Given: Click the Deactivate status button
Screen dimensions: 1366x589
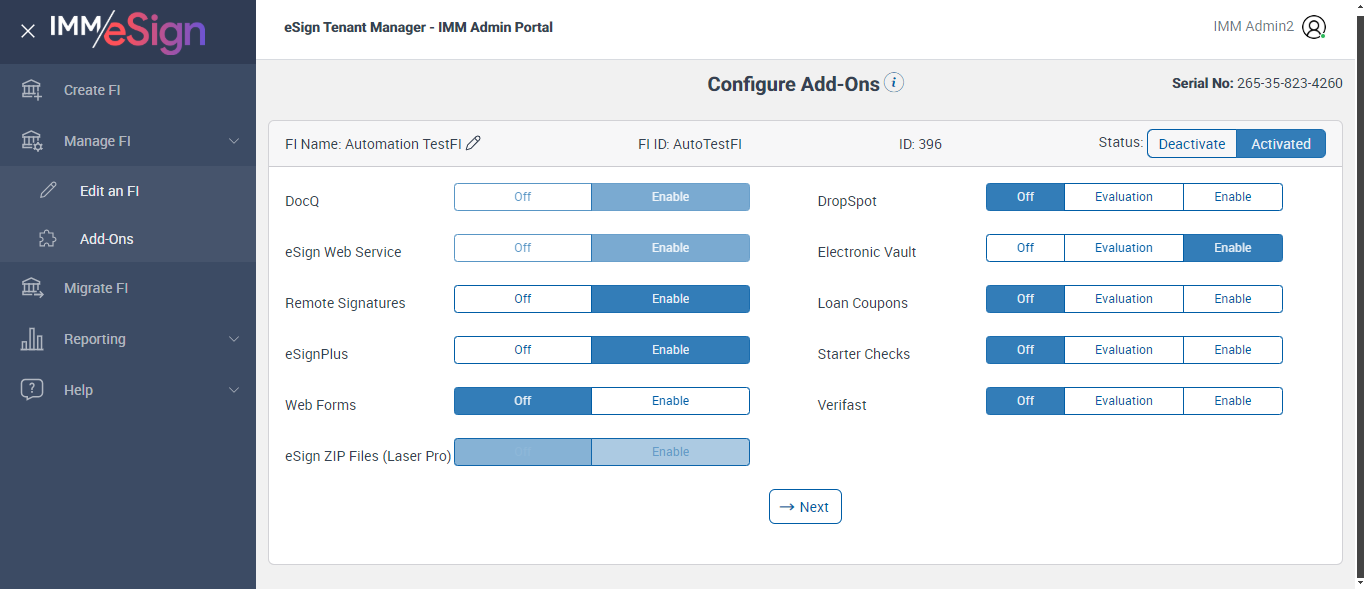Looking at the screenshot, I should 1191,144.
